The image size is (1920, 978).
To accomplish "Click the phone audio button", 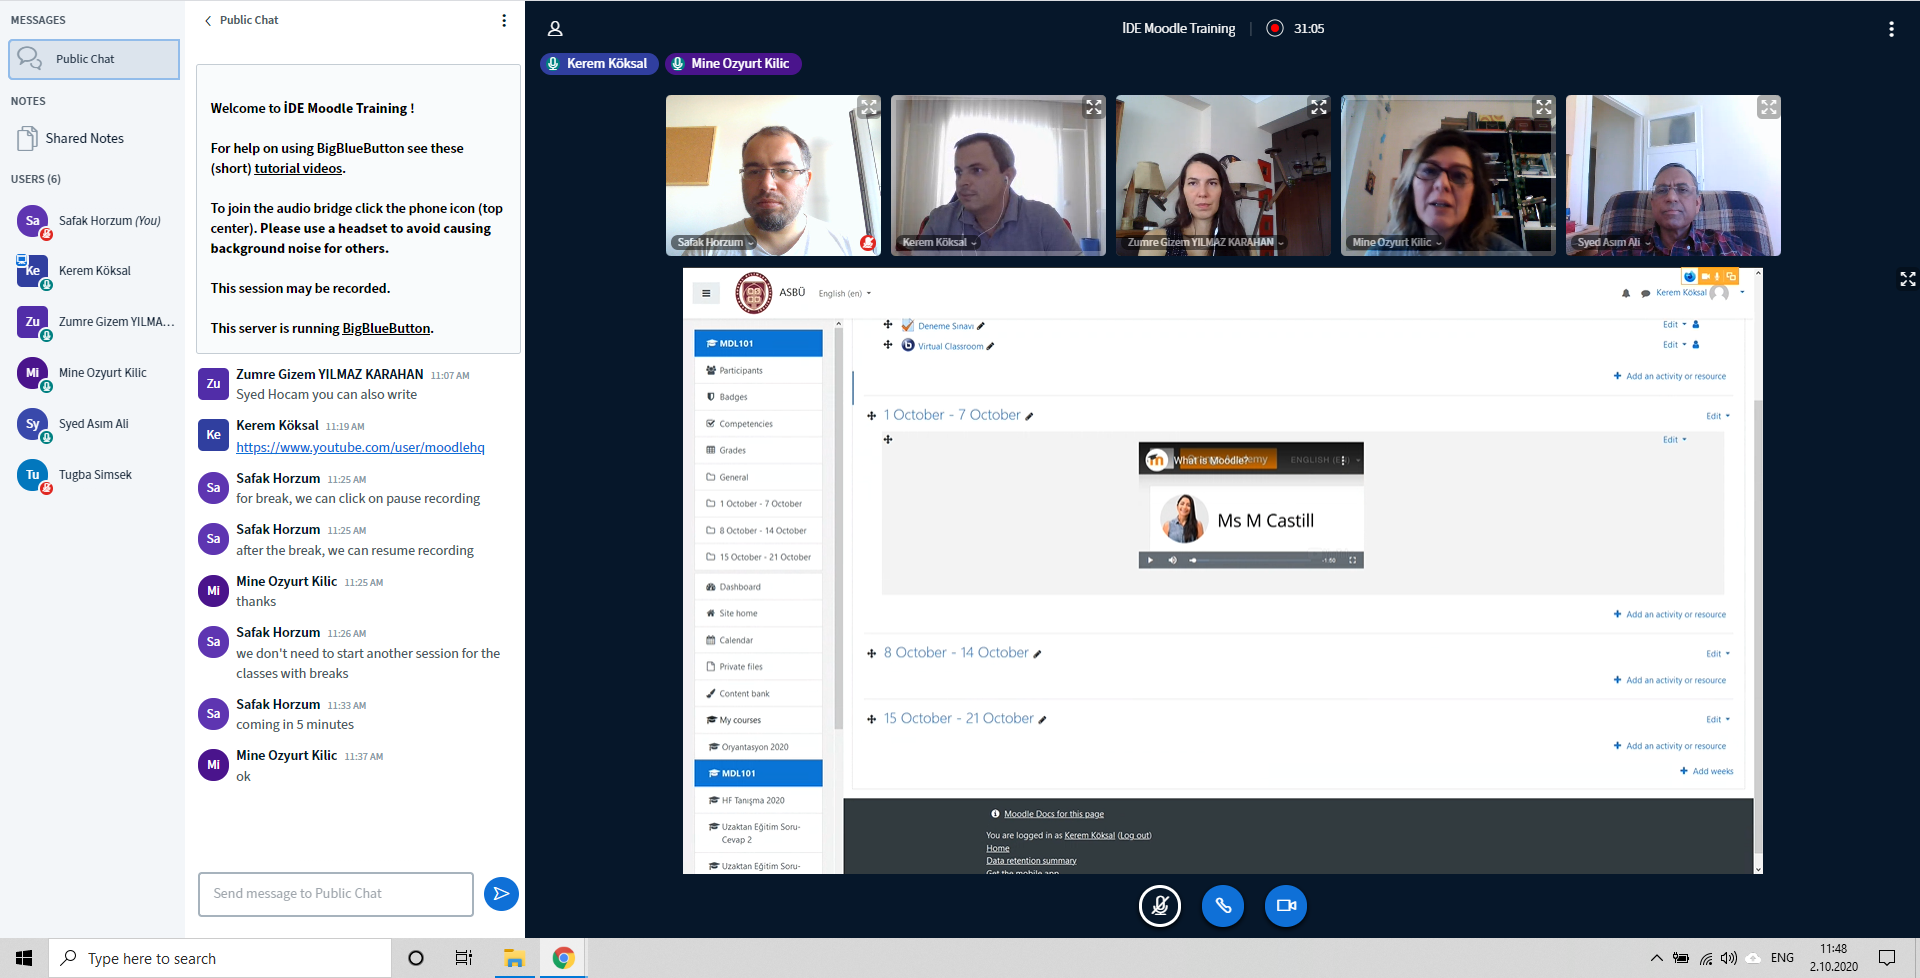I will (1223, 906).
